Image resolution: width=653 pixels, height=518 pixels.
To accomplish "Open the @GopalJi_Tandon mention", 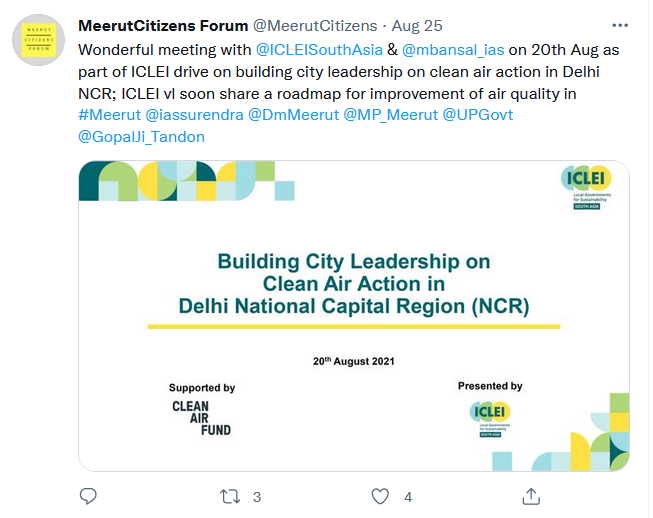I will (142, 137).
